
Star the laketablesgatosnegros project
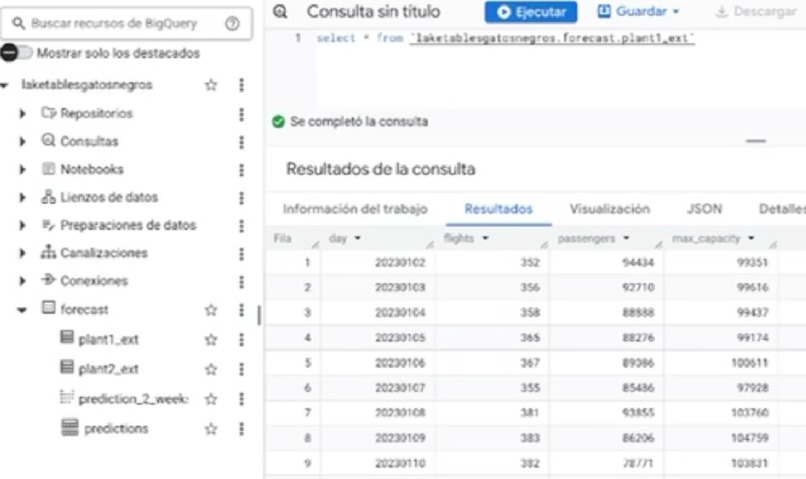211,85
